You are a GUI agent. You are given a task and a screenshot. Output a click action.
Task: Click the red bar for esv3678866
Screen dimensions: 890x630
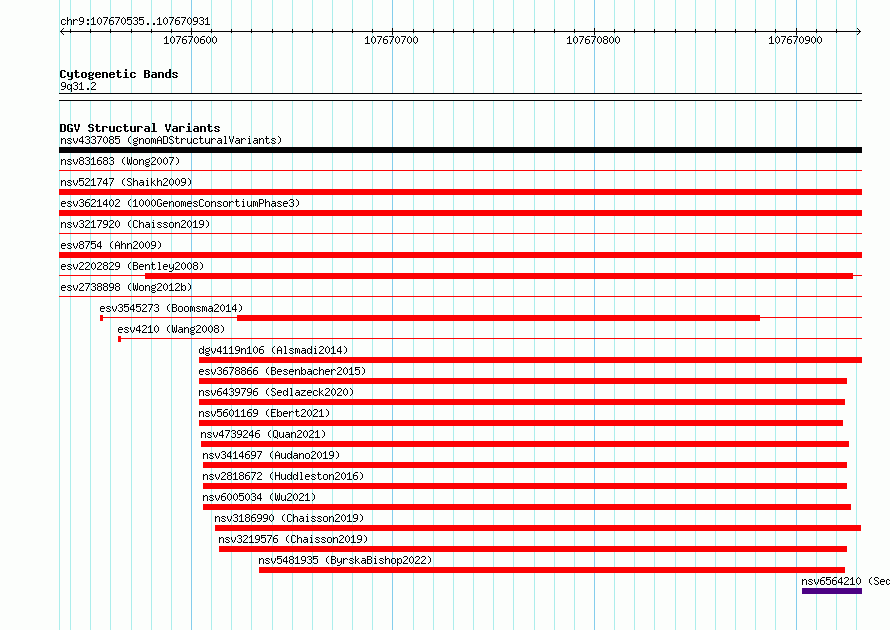[523, 381]
